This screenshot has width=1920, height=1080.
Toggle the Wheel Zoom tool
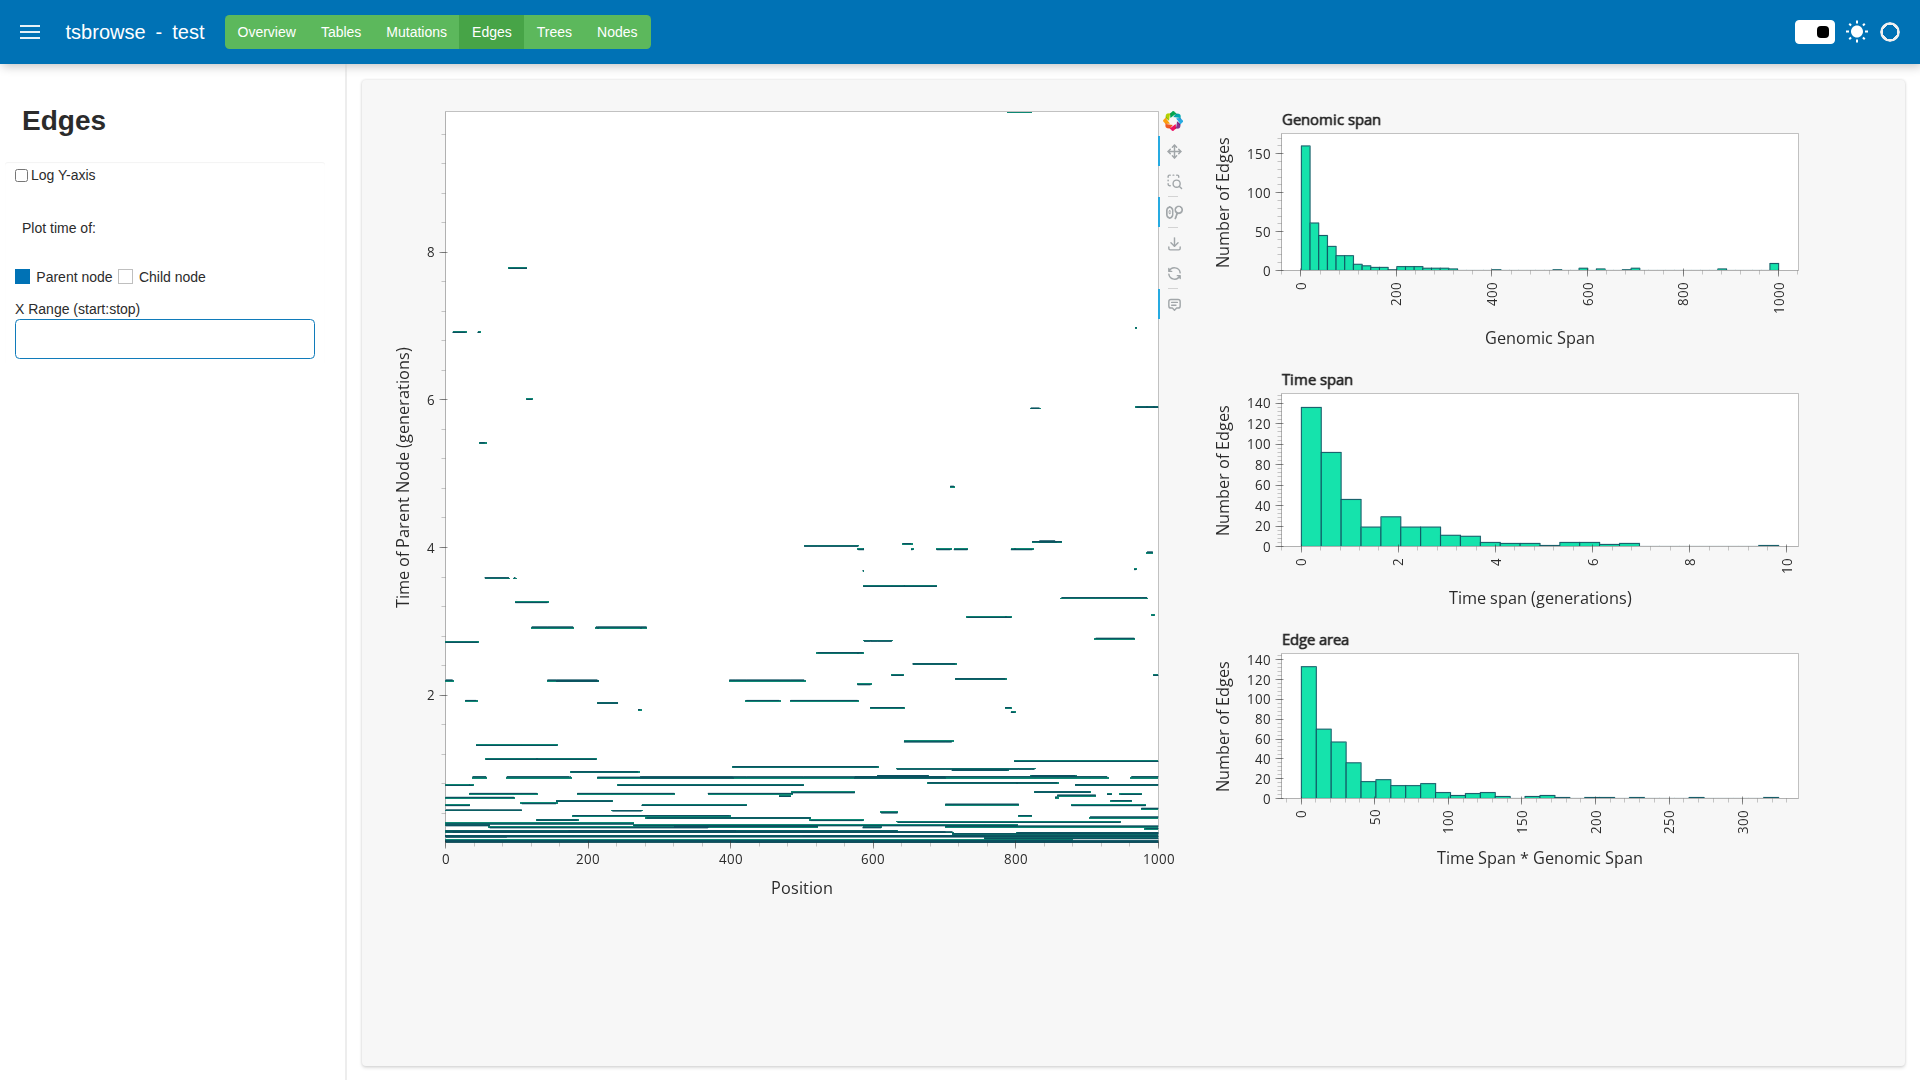pyautogui.click(x=1174, y=212)
